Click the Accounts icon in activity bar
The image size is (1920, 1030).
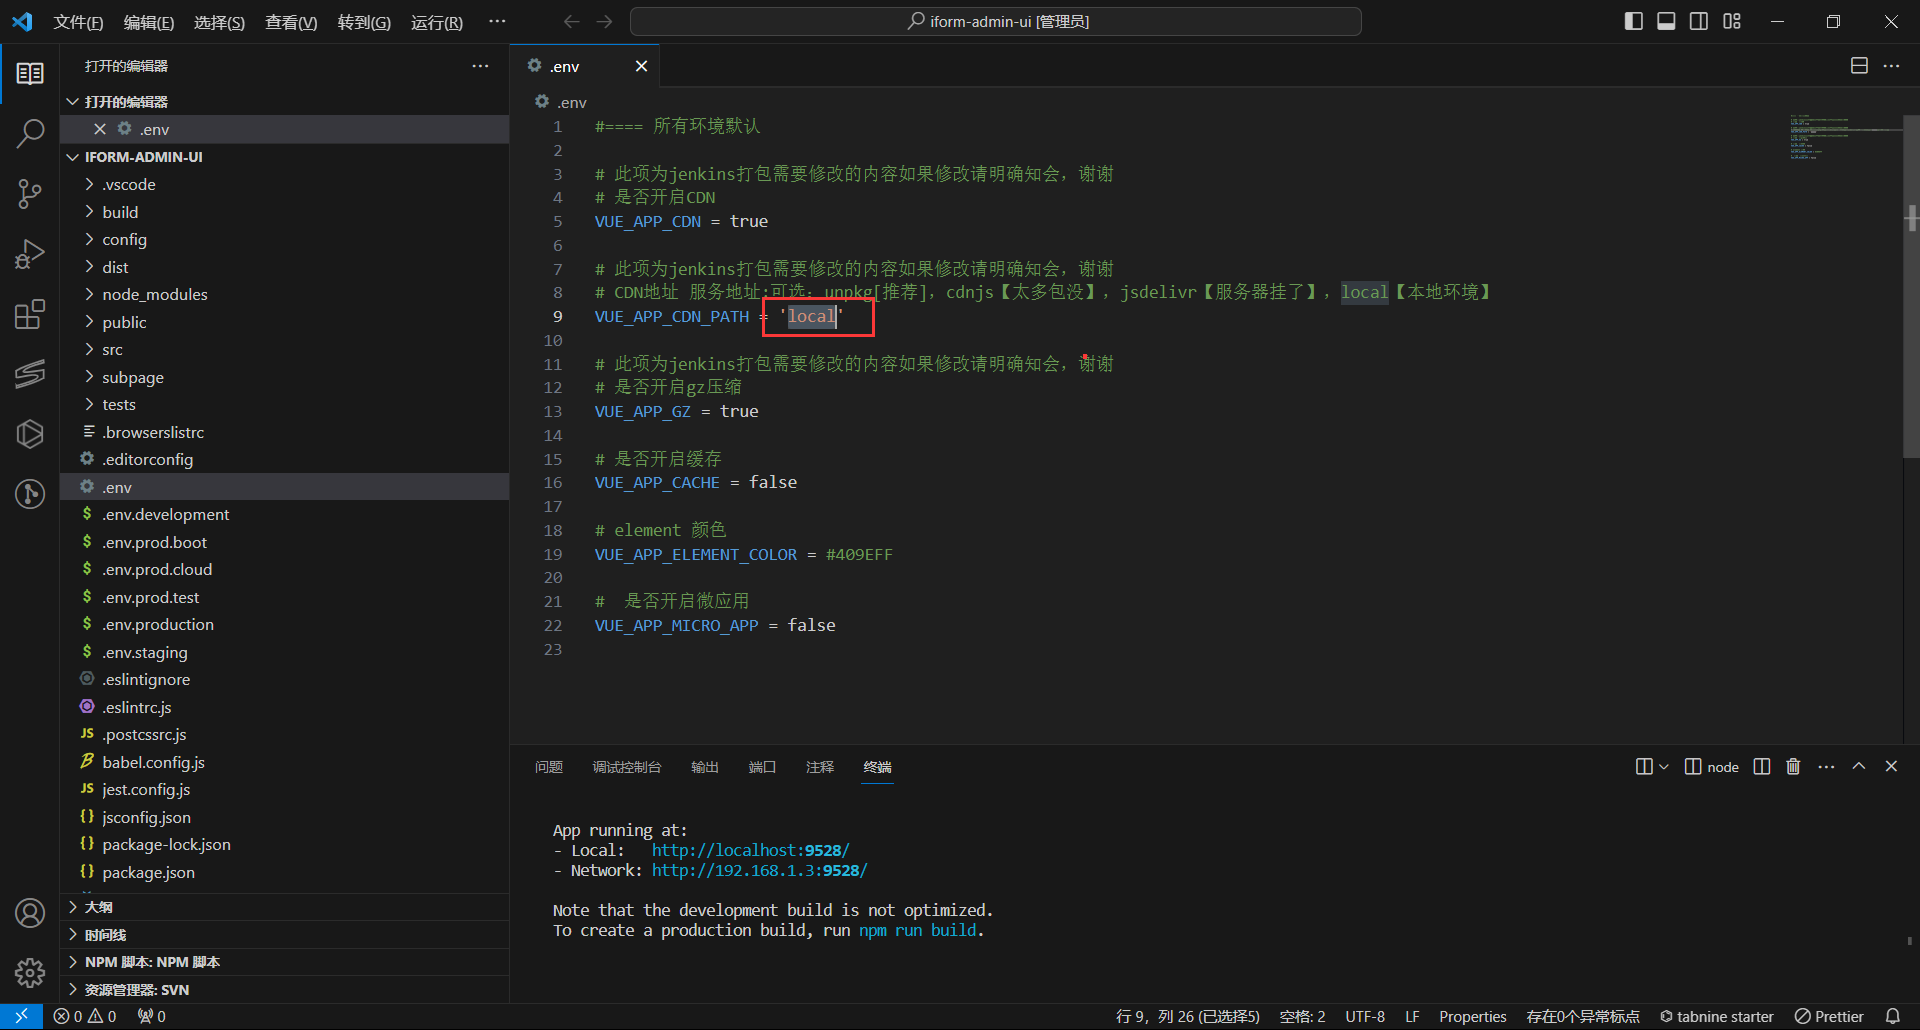point(30,913)
